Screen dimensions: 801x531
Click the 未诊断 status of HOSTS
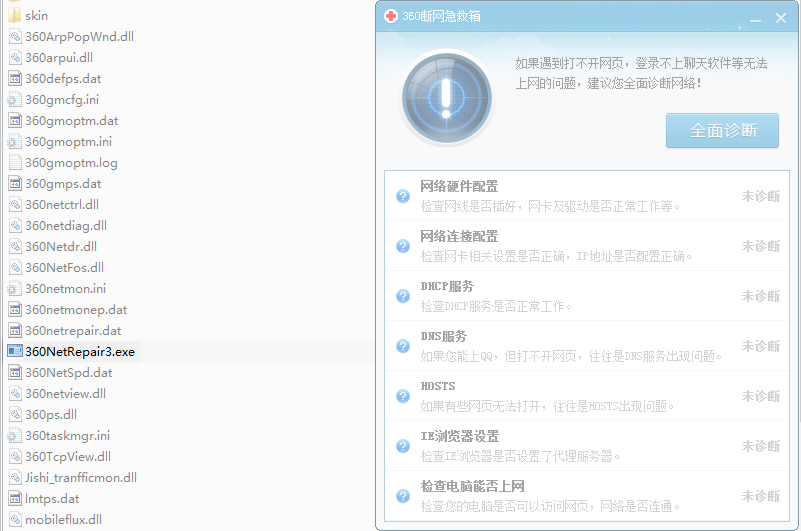pos(760,396)
